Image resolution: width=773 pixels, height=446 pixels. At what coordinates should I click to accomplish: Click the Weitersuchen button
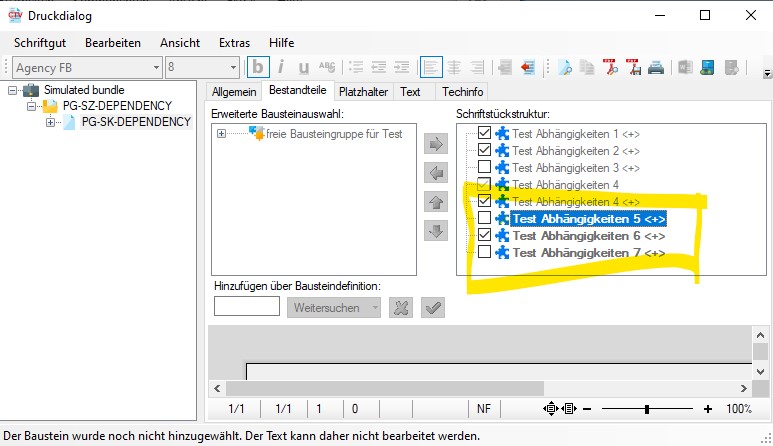click(334, 308)
